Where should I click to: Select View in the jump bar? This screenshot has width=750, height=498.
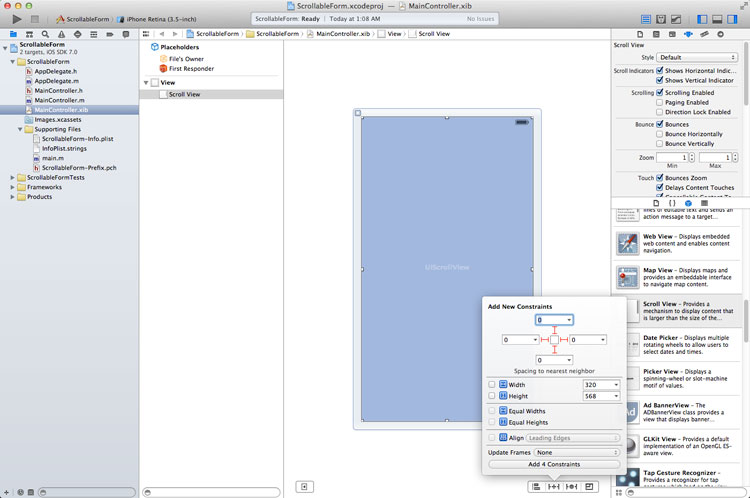coord(389,34)
